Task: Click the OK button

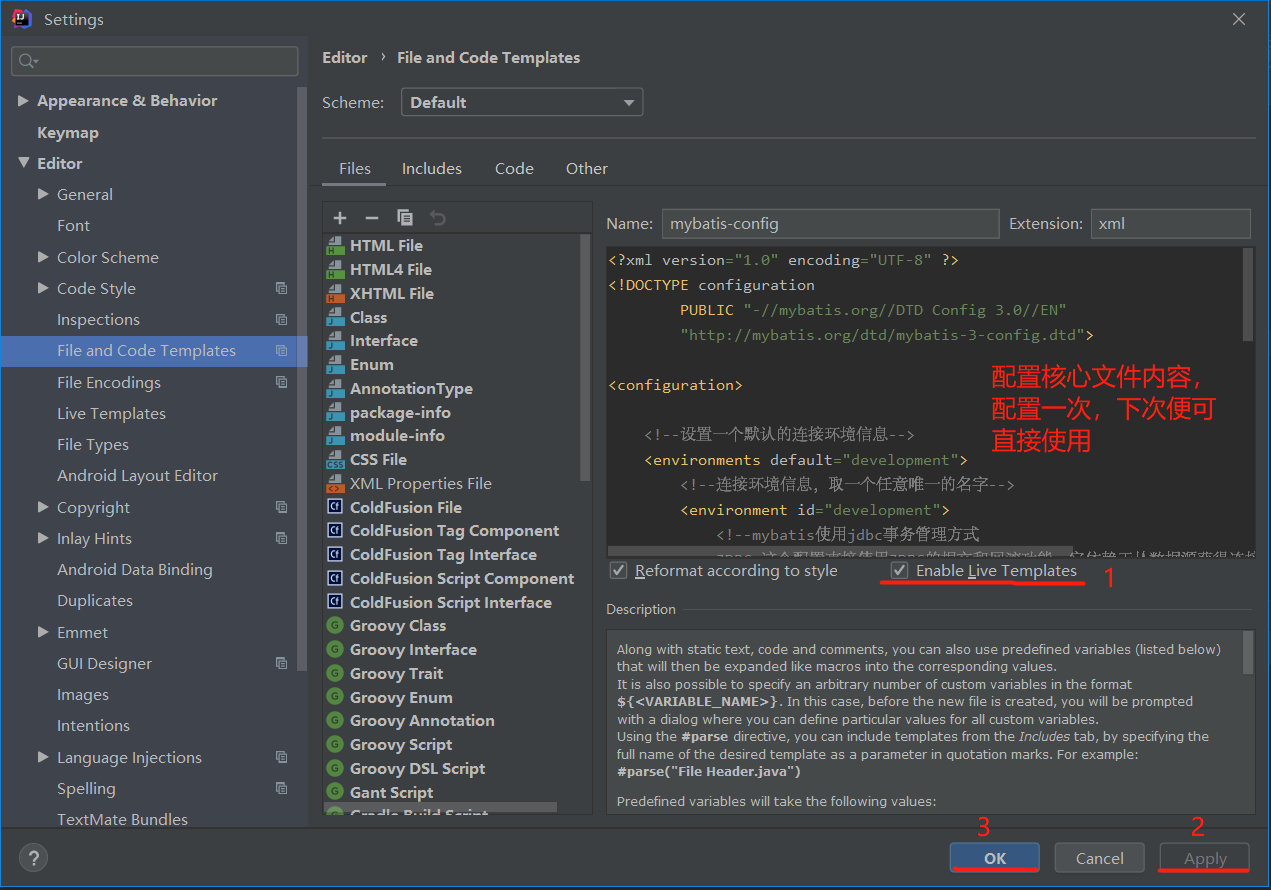Action: click(x=995, y=858)
